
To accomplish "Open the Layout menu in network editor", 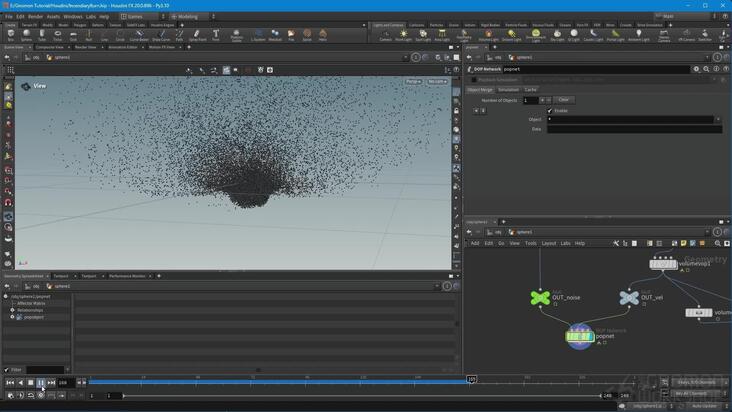I will click(x=549, y=243).
